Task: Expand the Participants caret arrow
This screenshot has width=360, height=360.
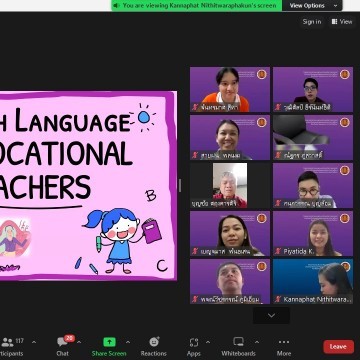Action: [34, 342]
